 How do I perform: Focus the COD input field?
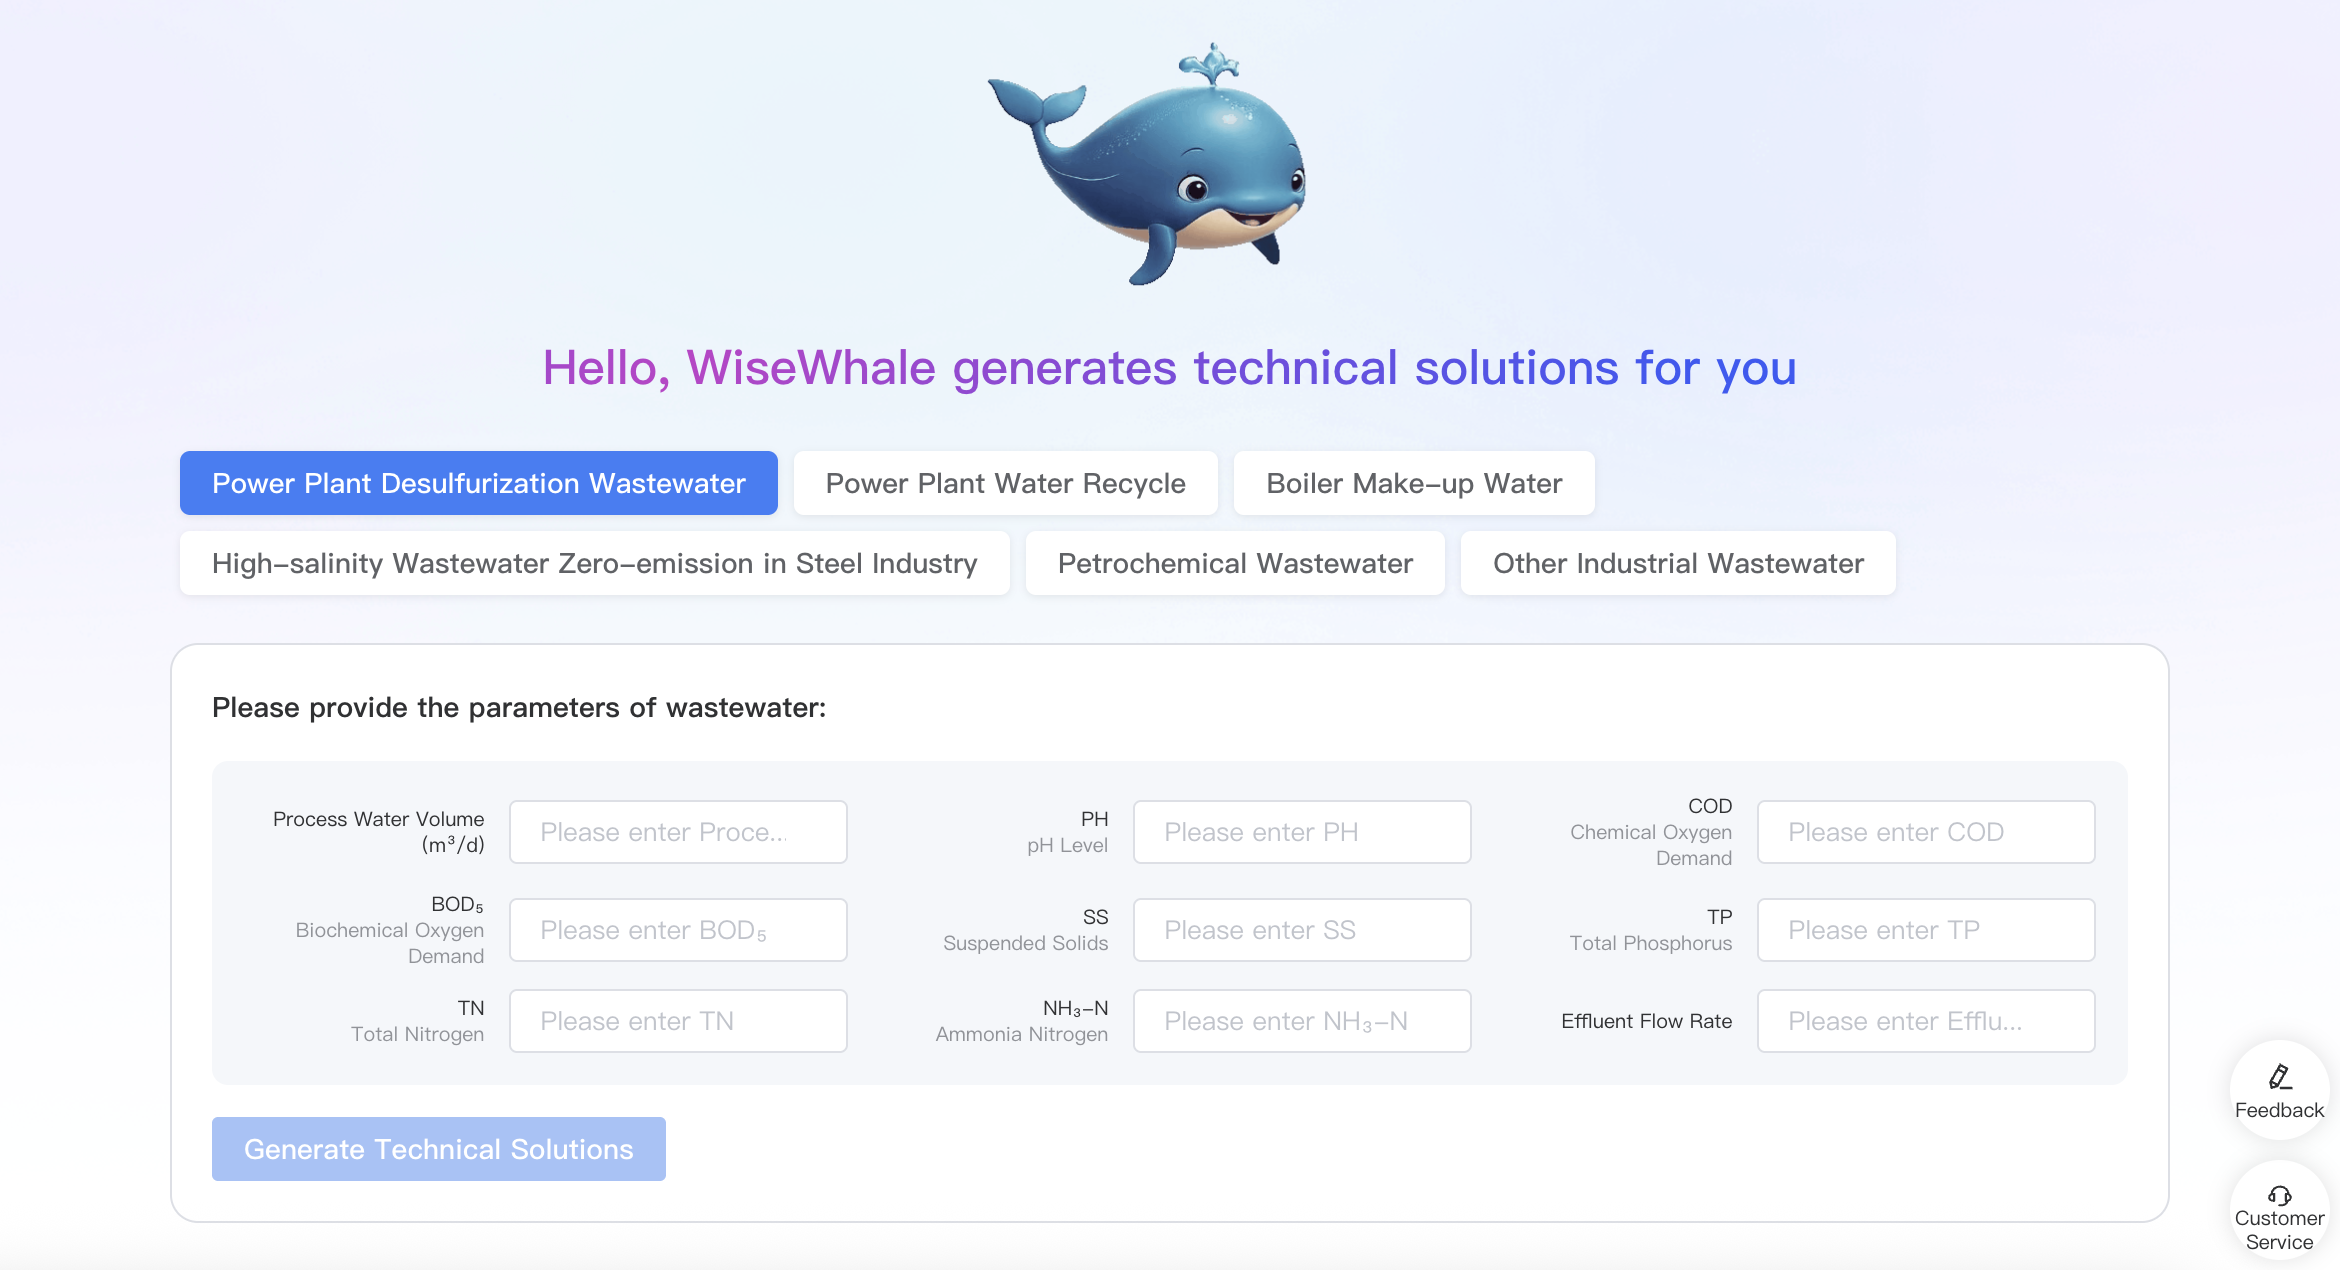coord(1925,832)
